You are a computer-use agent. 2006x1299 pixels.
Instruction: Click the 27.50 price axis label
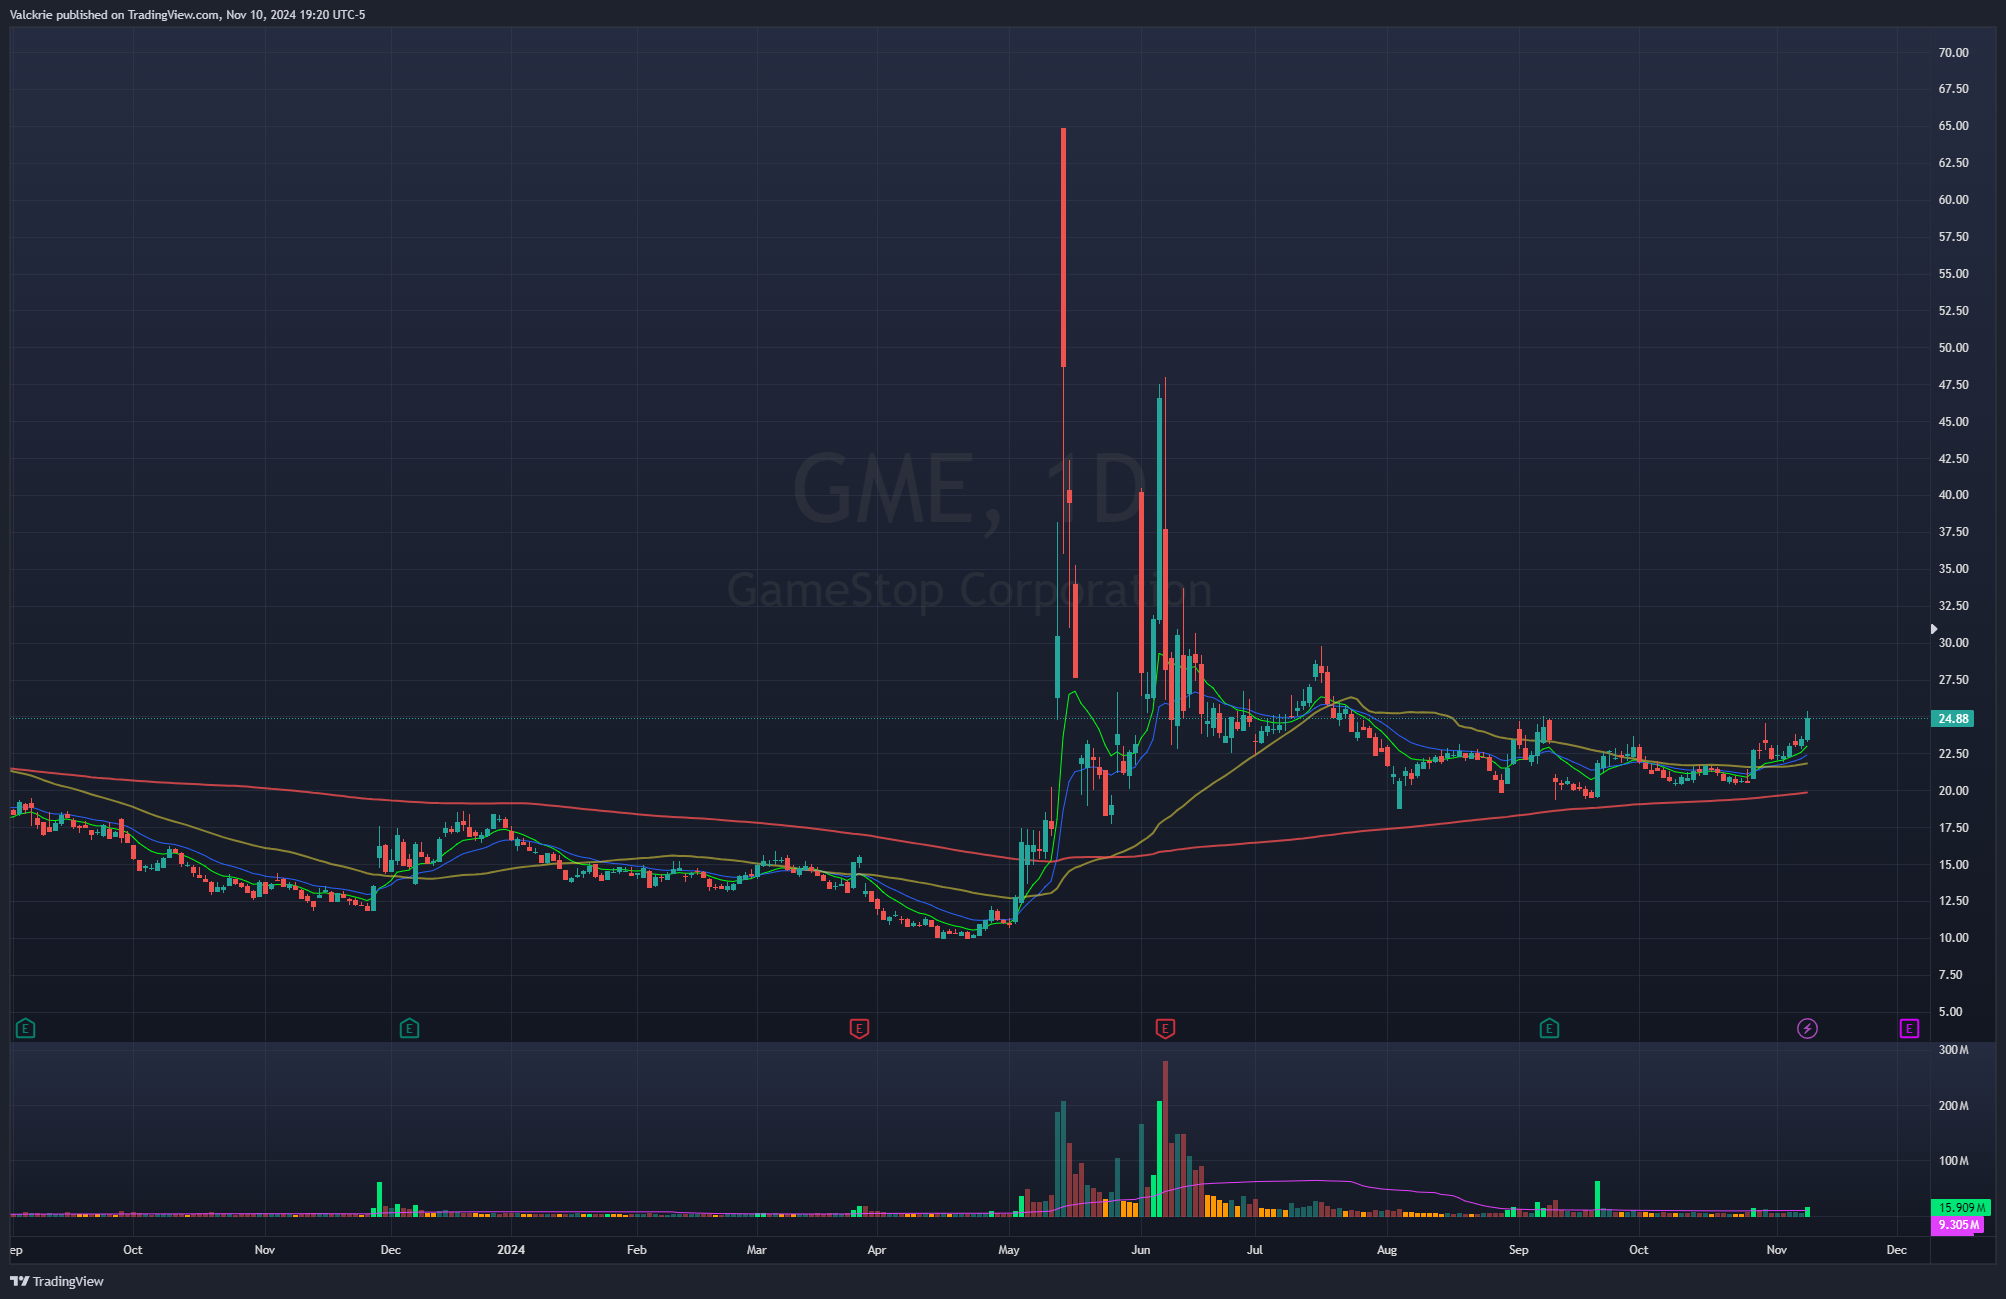(1953, 680)
